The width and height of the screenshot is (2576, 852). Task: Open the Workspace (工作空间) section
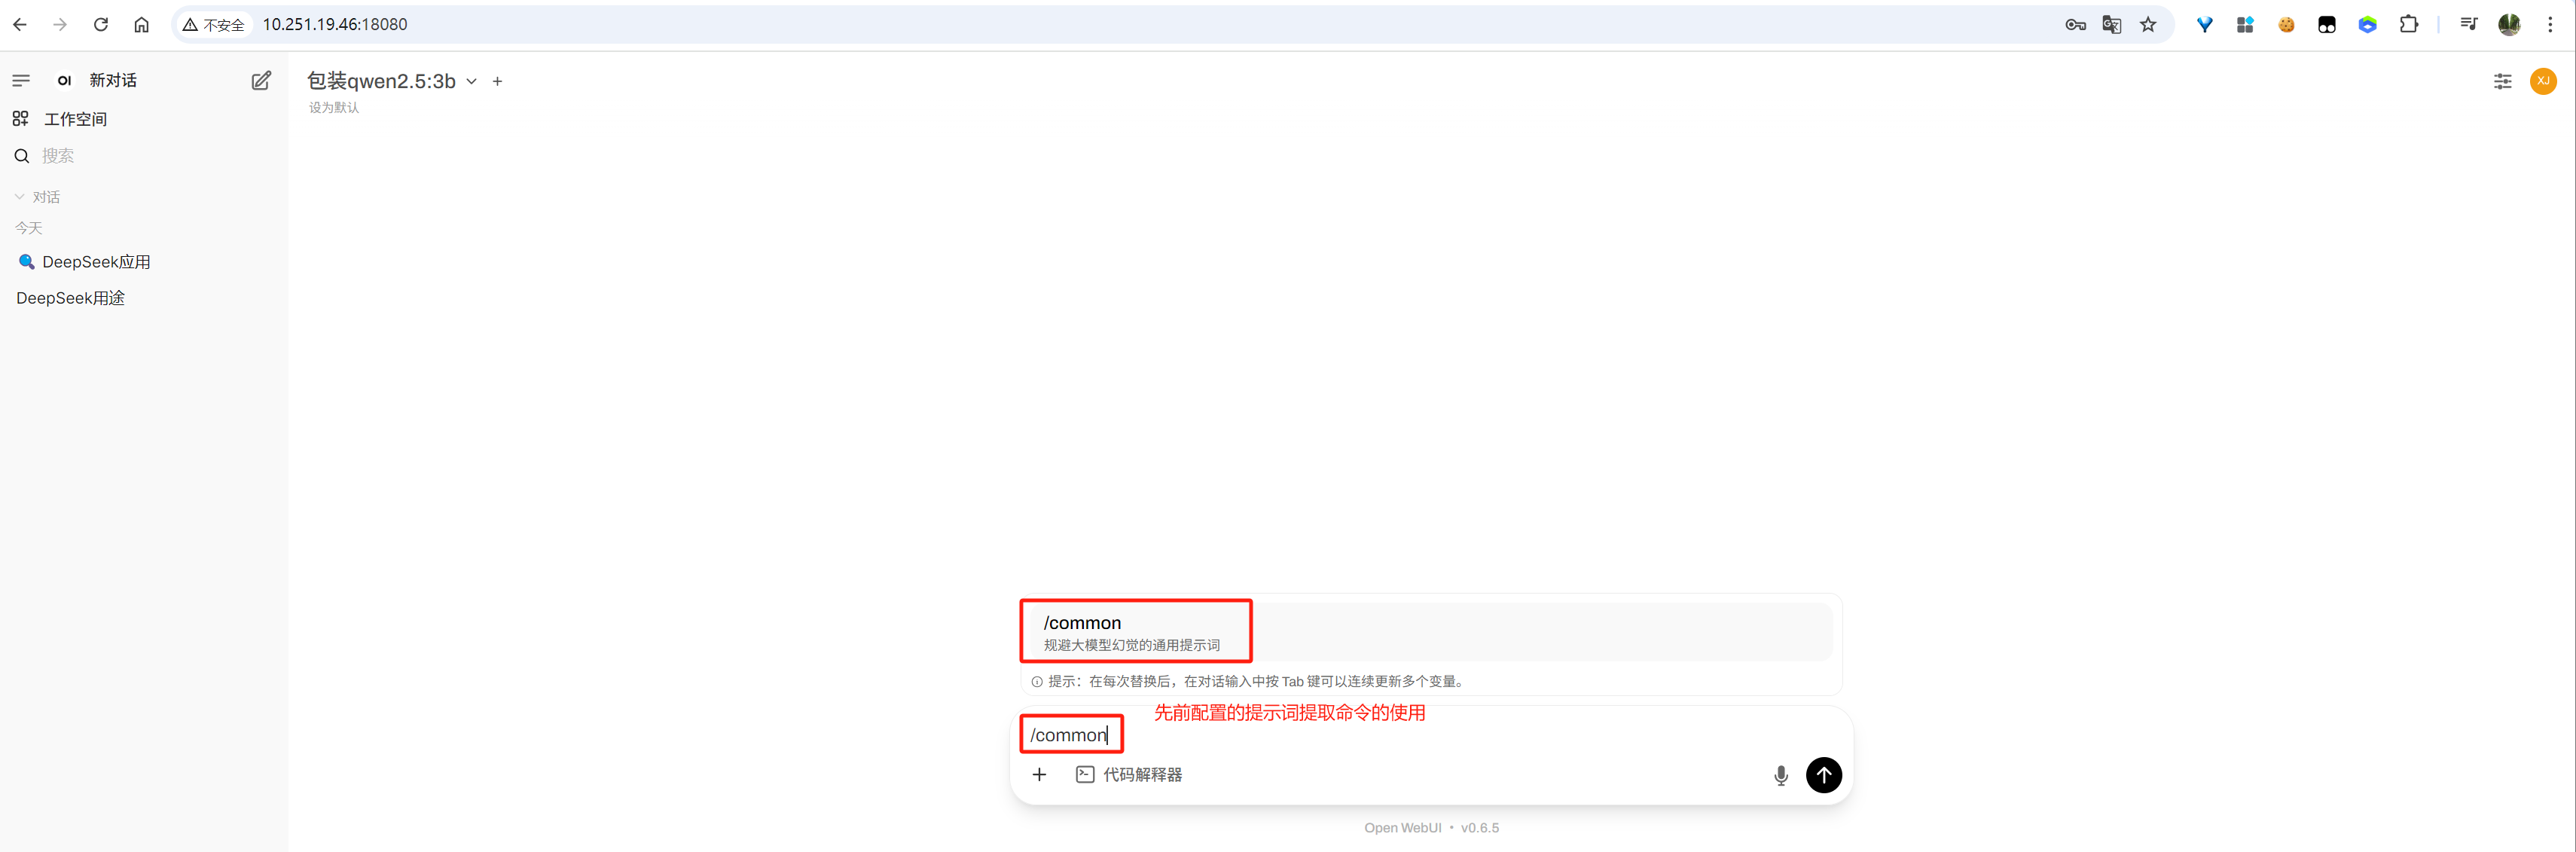coord(75,119)
